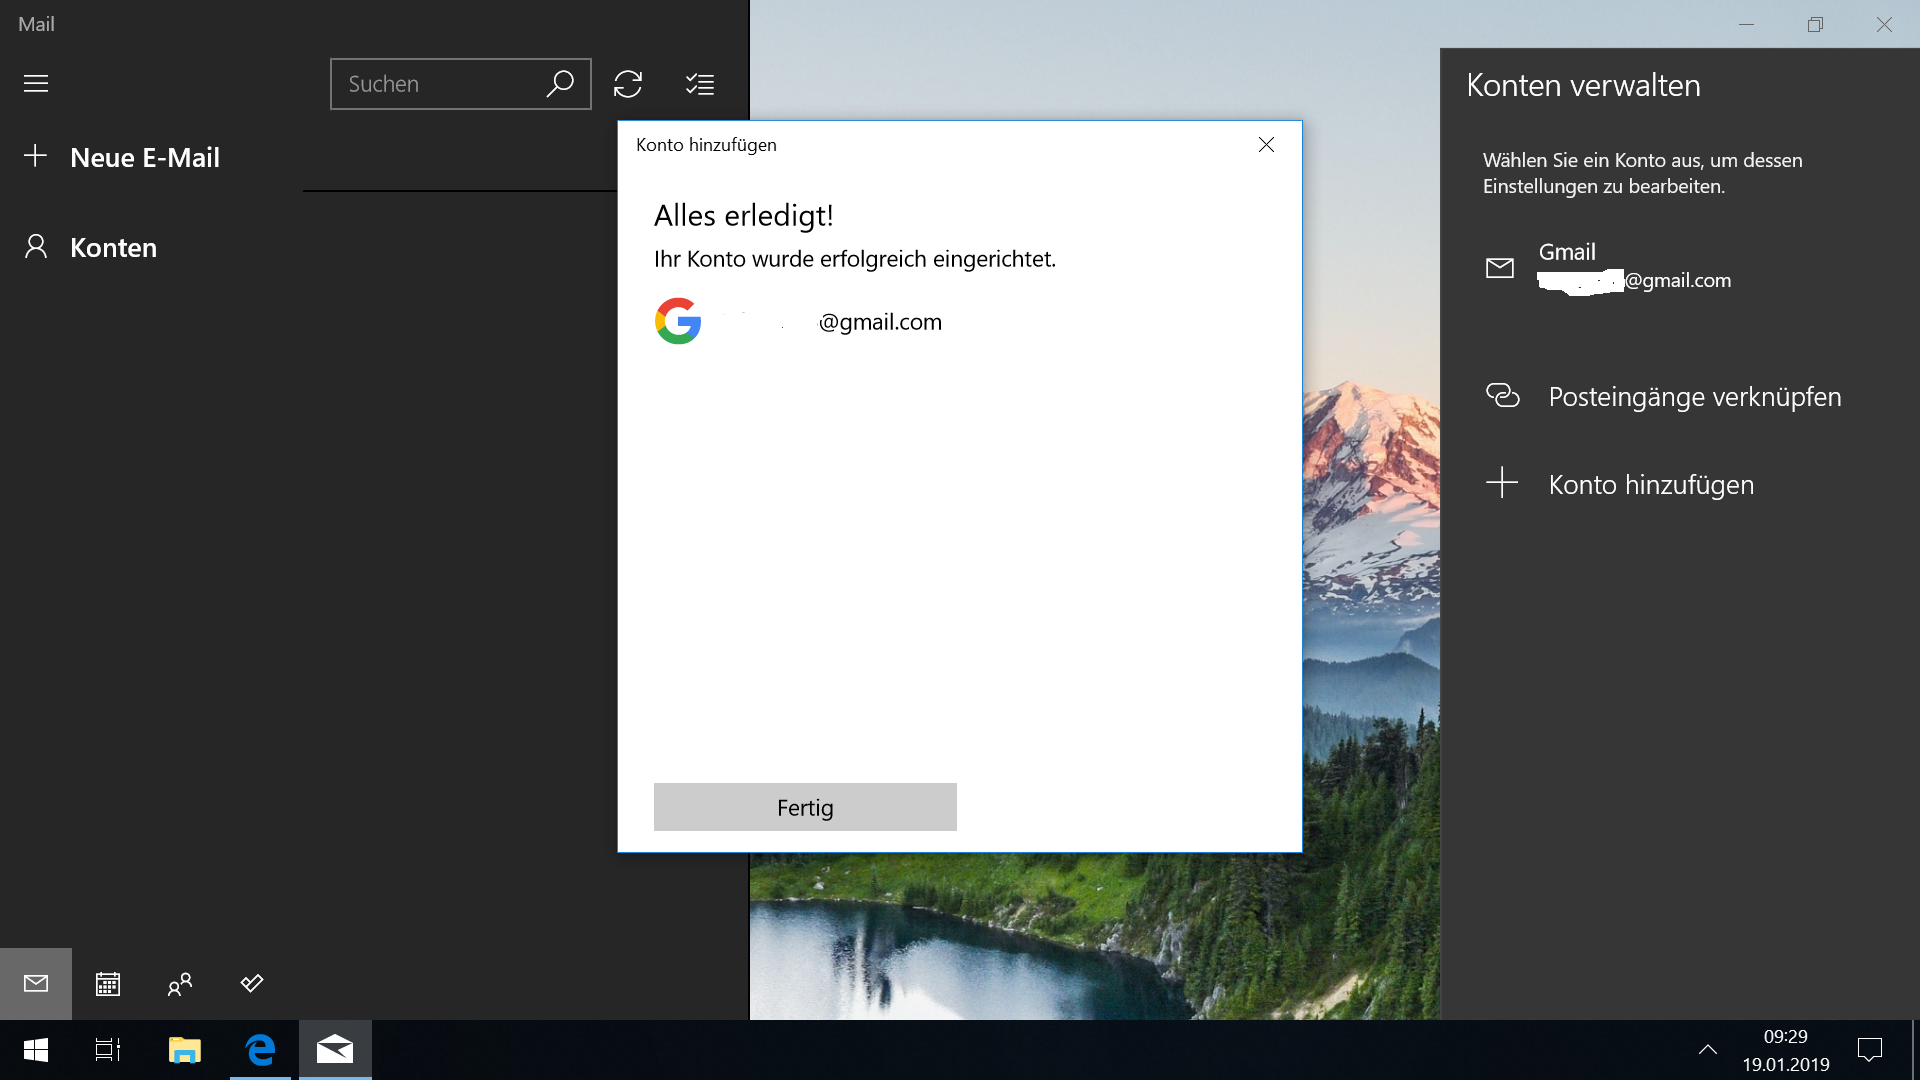Expand hidden system tray icons
Viewport: 1920px width, 1080px height.
coord(1708,1050)
